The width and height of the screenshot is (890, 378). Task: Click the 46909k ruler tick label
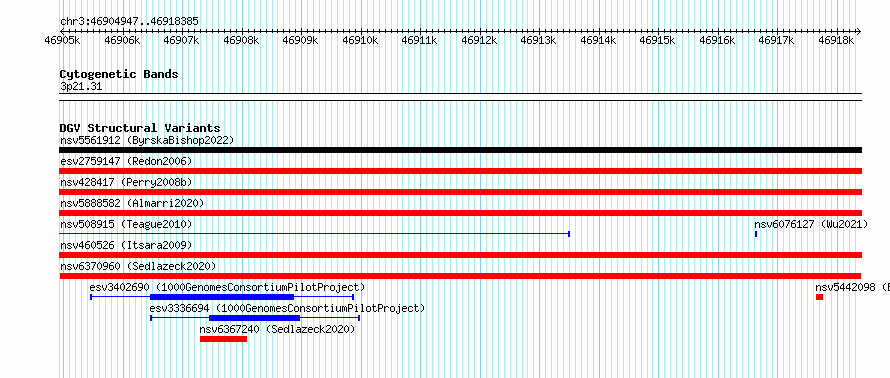pyautogui.click(x=301, y=40)
